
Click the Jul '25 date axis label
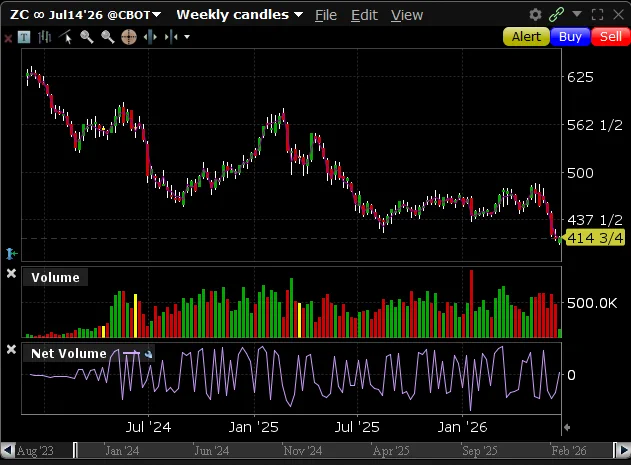[357, 427]
